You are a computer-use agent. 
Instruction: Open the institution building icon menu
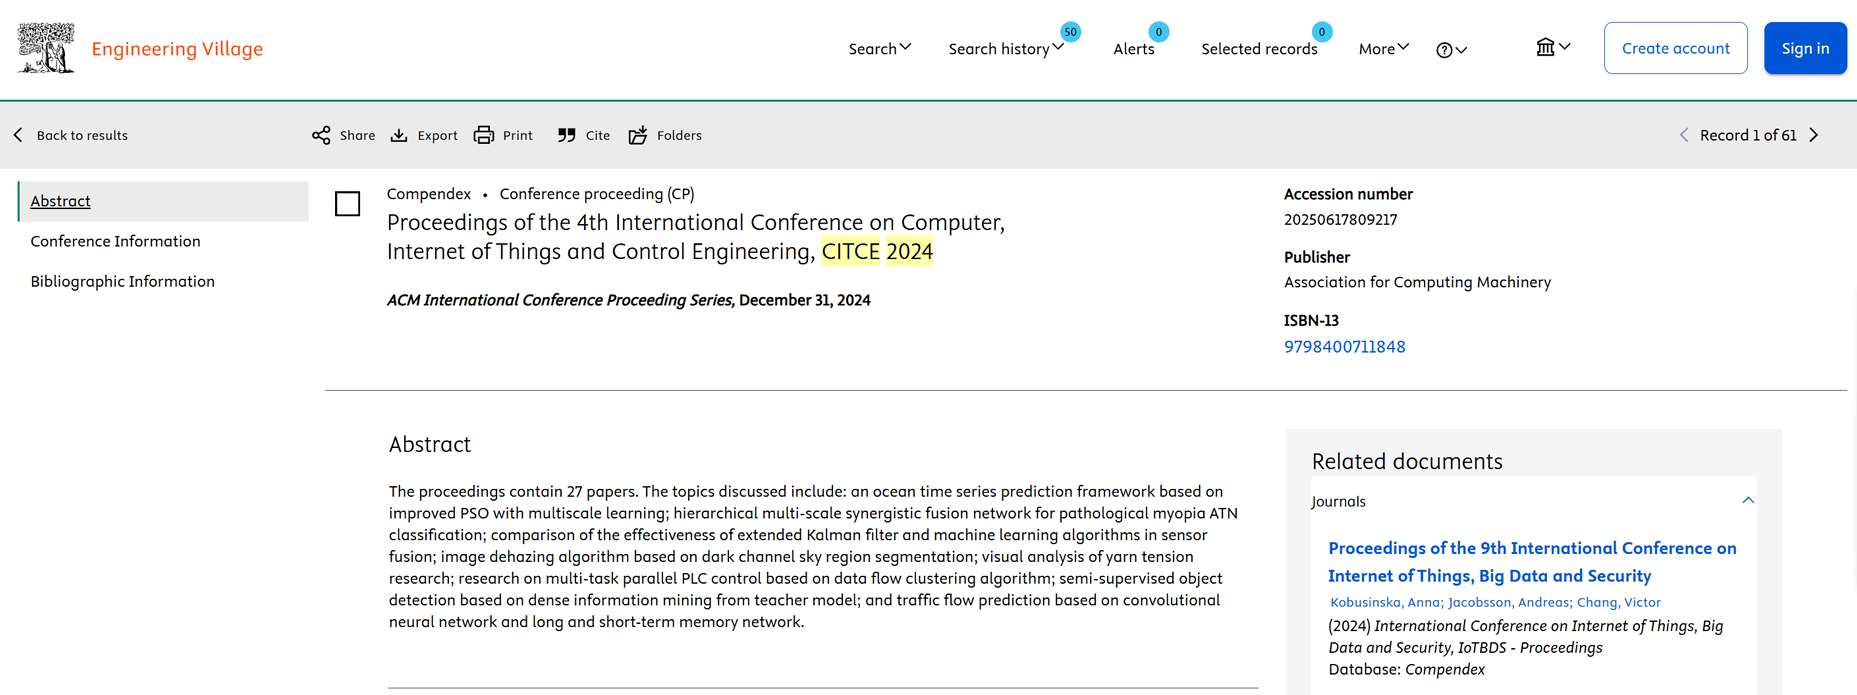pyautogui.click(x=1553, y=47)
